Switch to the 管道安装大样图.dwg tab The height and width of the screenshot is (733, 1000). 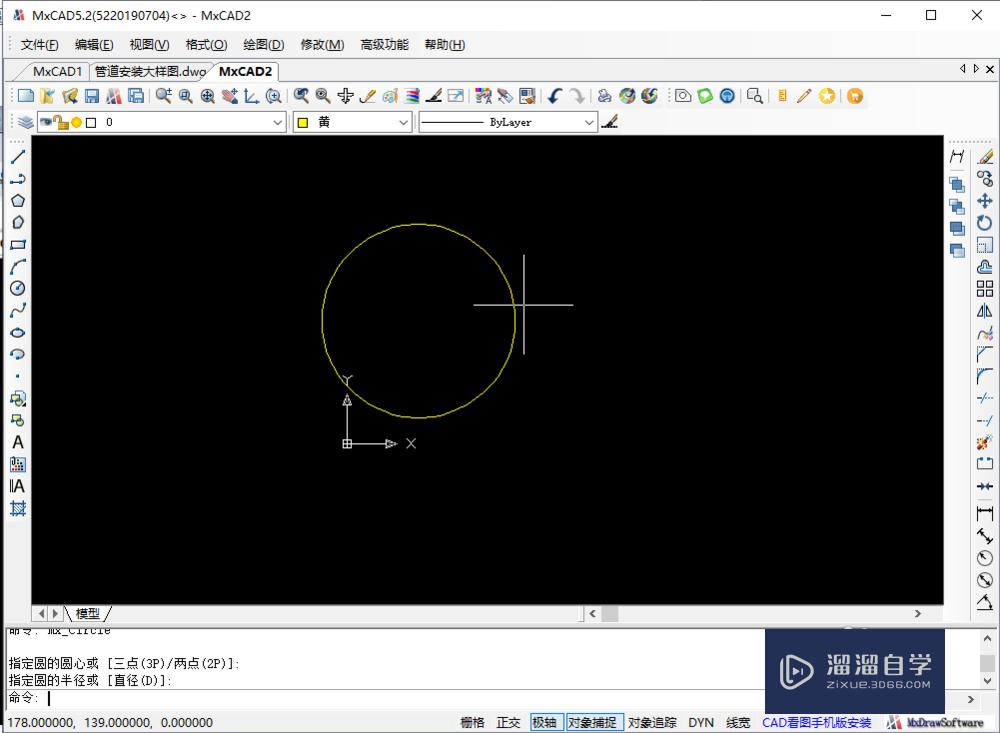pyautogui.click(x=148, y=71)
